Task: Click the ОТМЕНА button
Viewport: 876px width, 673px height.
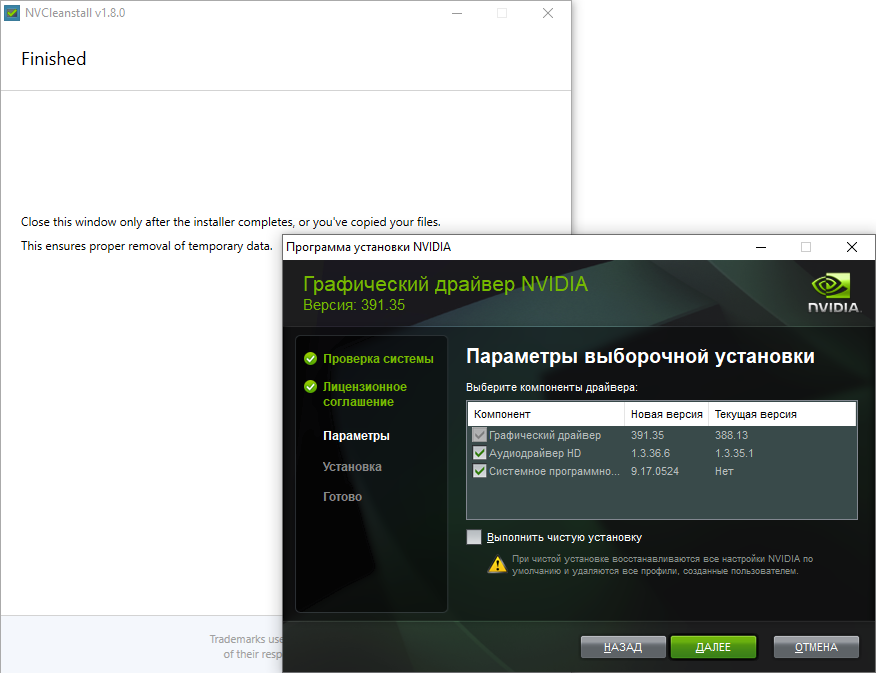Action: [x=816, y=647]
